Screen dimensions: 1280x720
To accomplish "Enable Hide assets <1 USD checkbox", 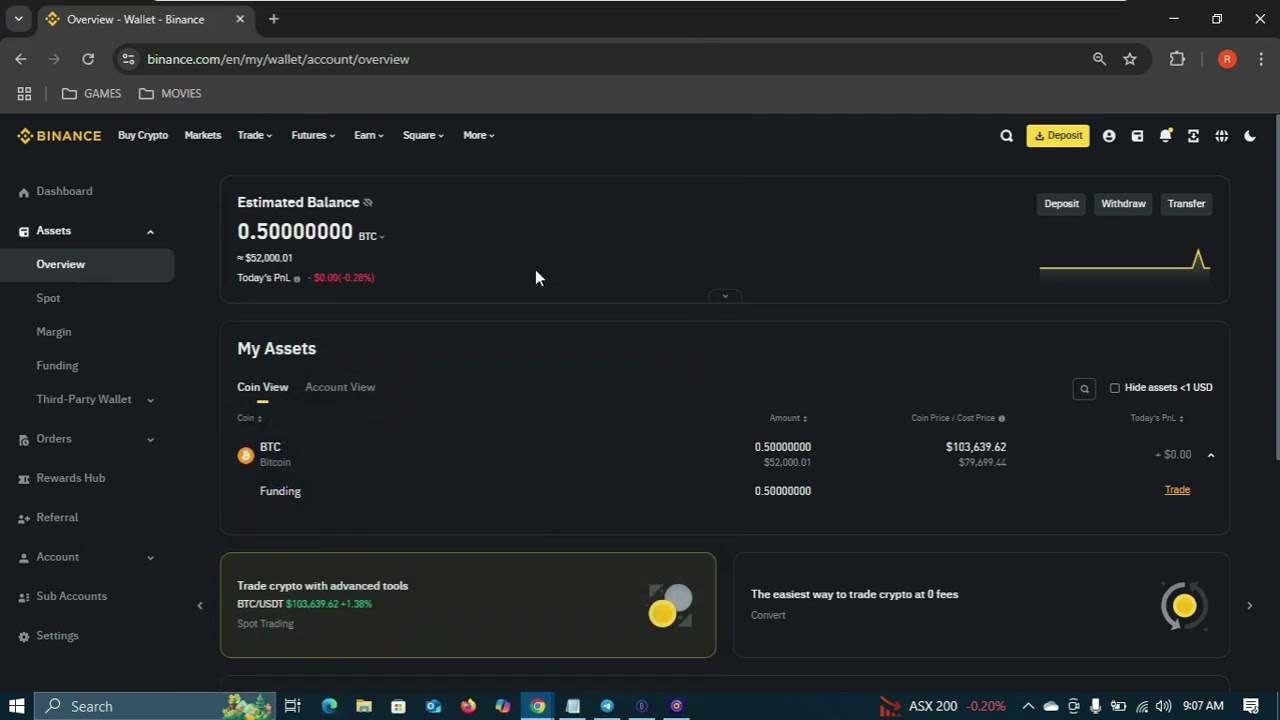I will 1115,388.
